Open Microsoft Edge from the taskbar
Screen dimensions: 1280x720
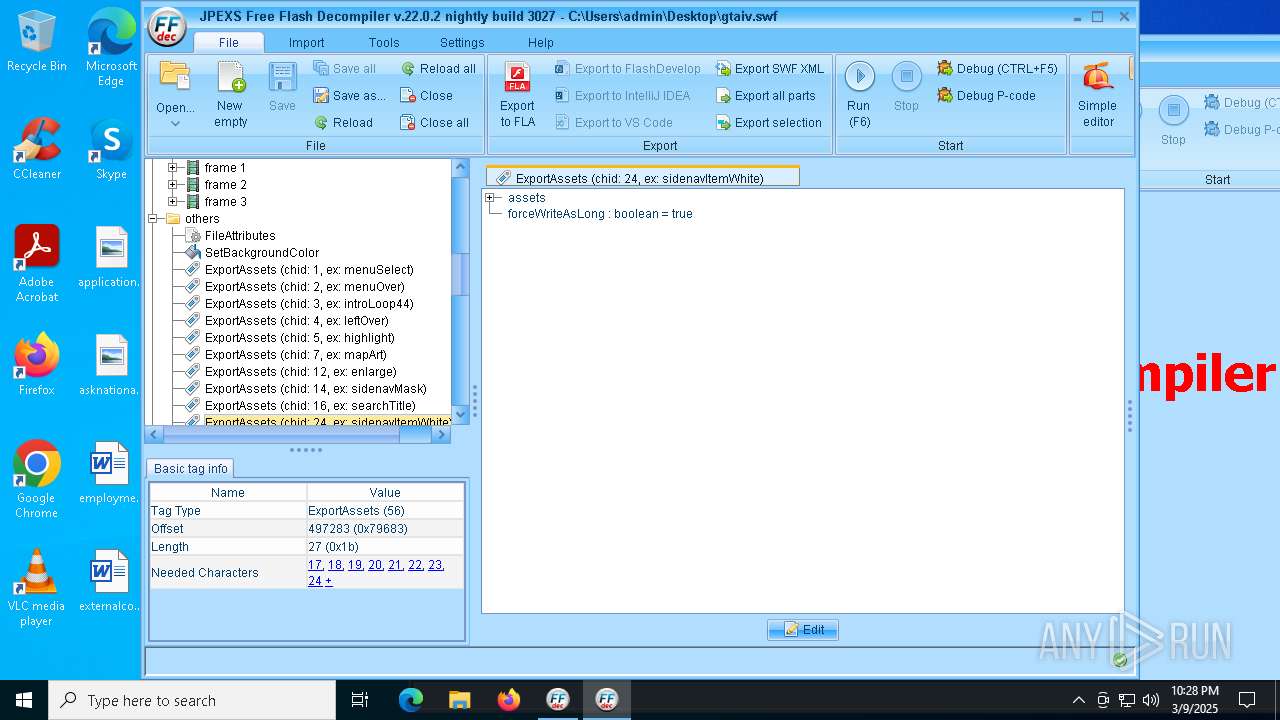click(411, 700)
